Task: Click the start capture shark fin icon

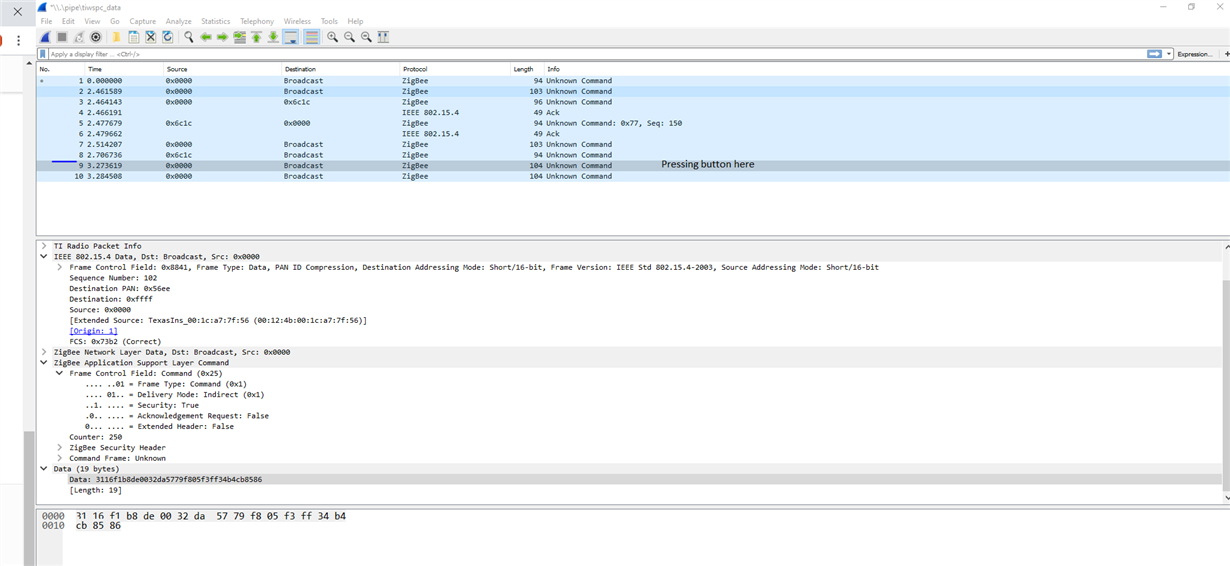Action: (45, 37)
